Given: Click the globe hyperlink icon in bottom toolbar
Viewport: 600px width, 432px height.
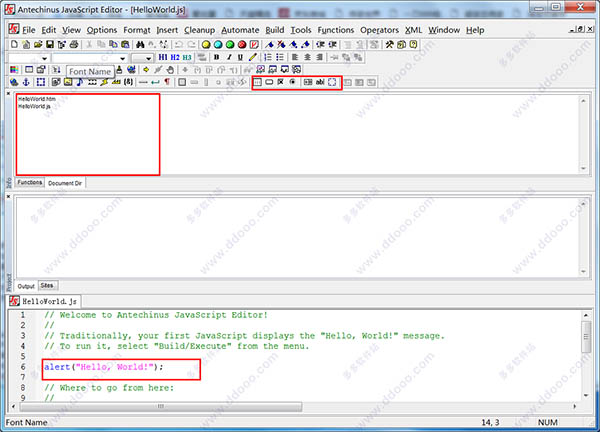Looking at the screenshot, I should point(14,82).
